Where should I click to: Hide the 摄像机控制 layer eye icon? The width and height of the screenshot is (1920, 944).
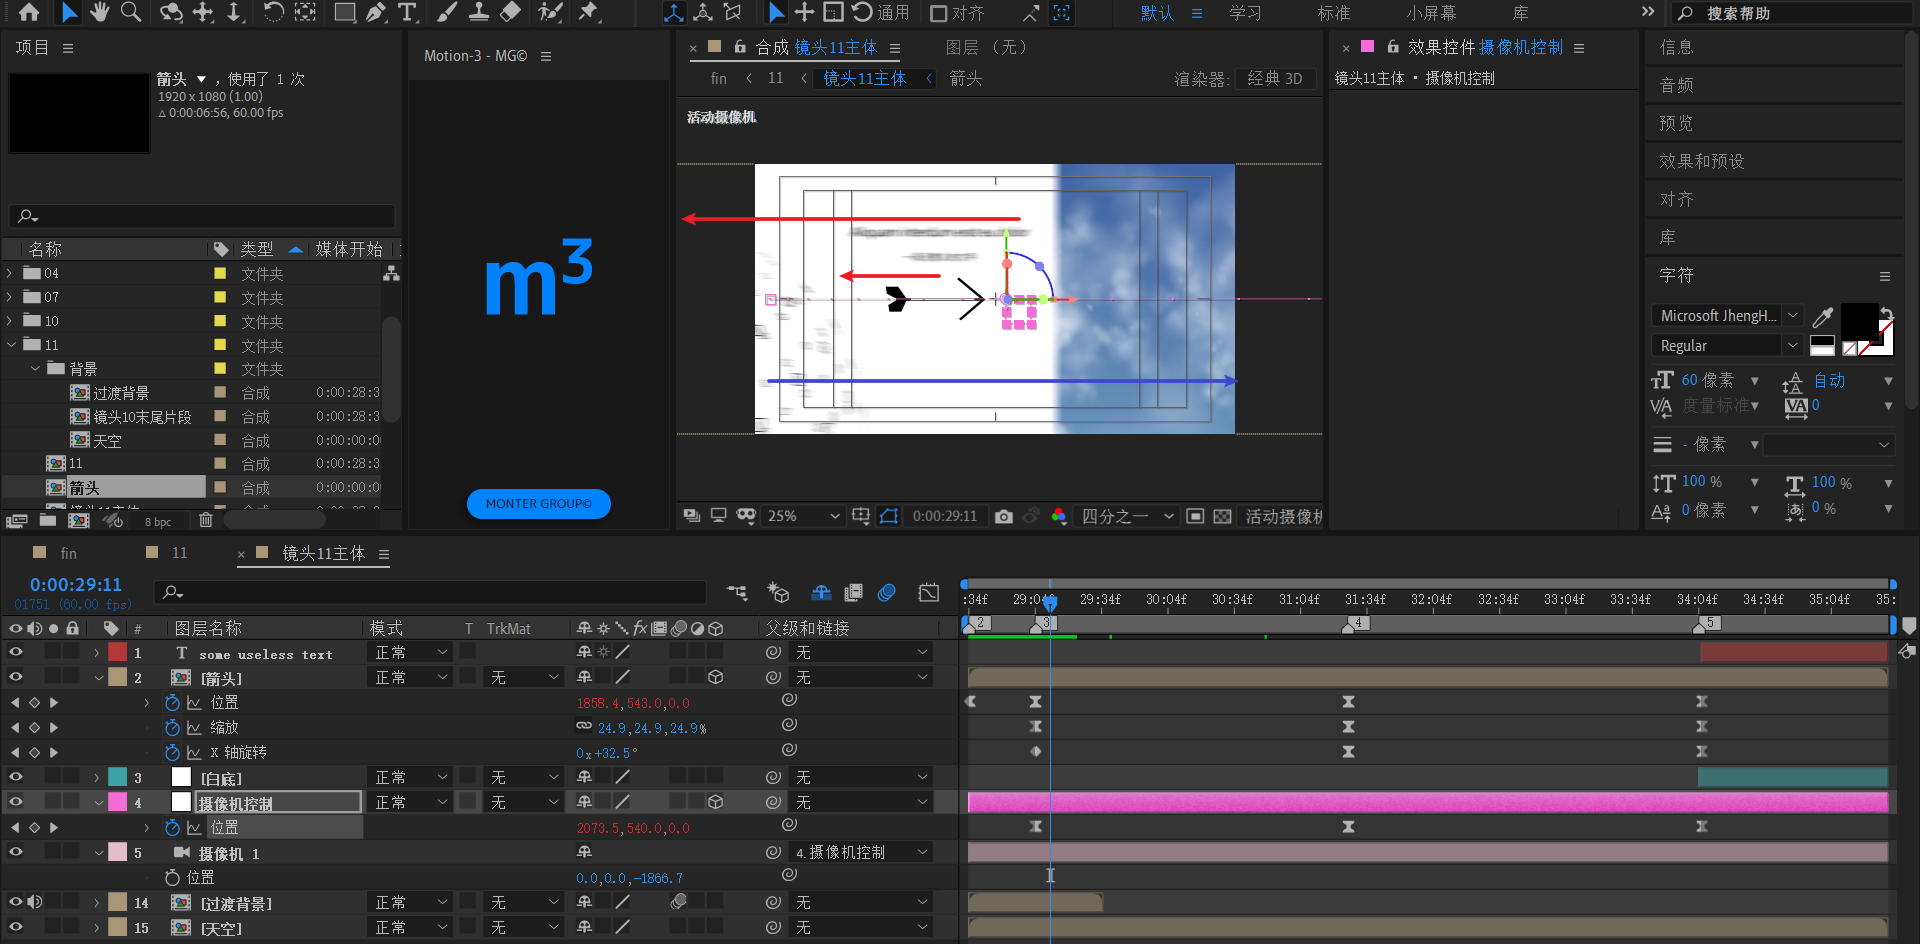tap(15, 802)
